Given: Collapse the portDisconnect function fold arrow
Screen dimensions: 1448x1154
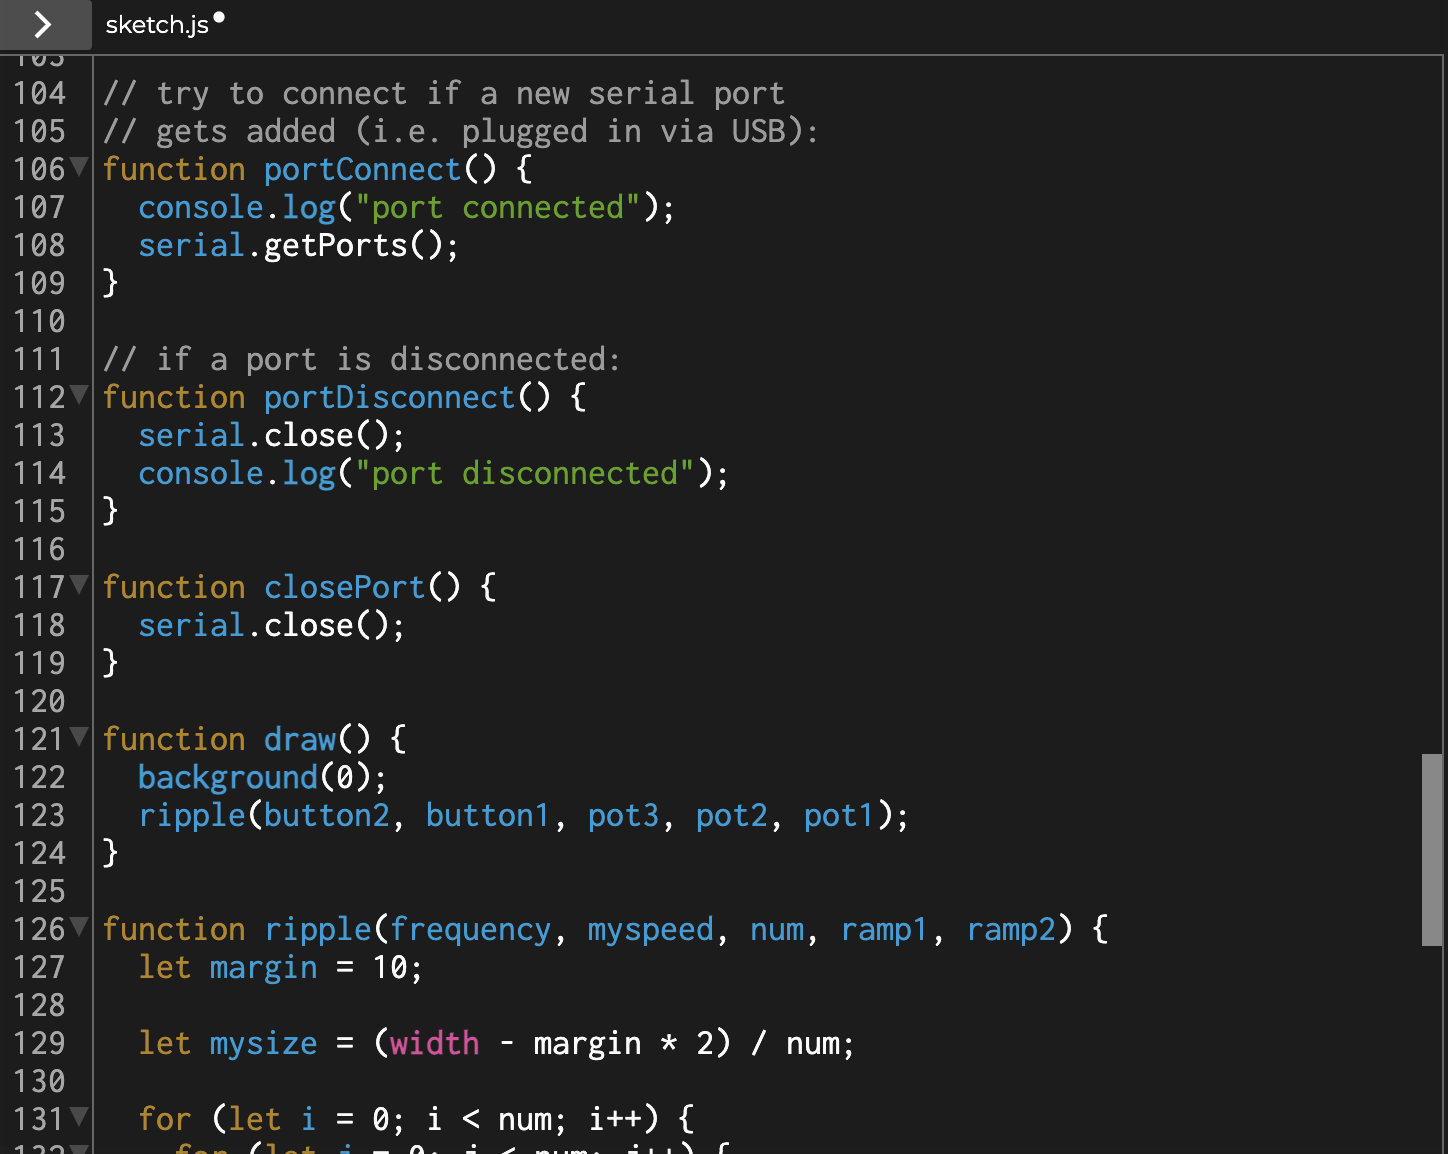Looking at the screenshot, I should click(x=79, y=397).
